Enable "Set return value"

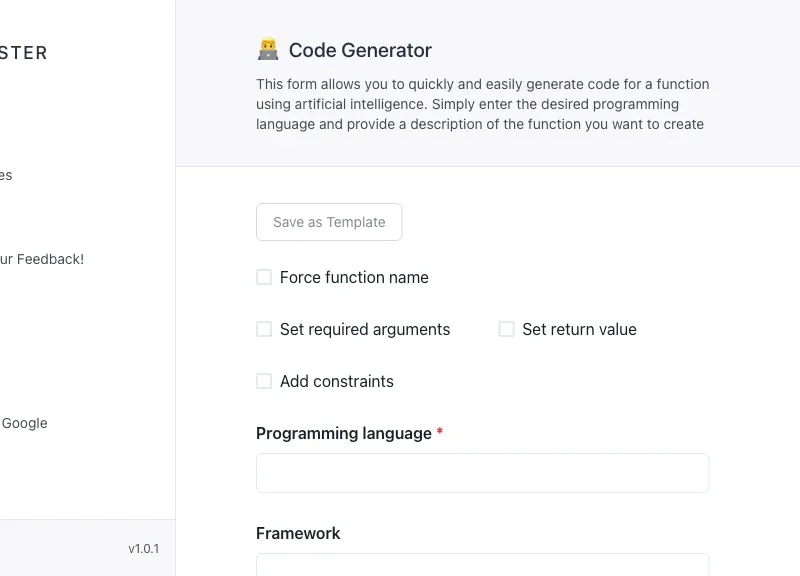pyautogui.click(x=506, y=328)
